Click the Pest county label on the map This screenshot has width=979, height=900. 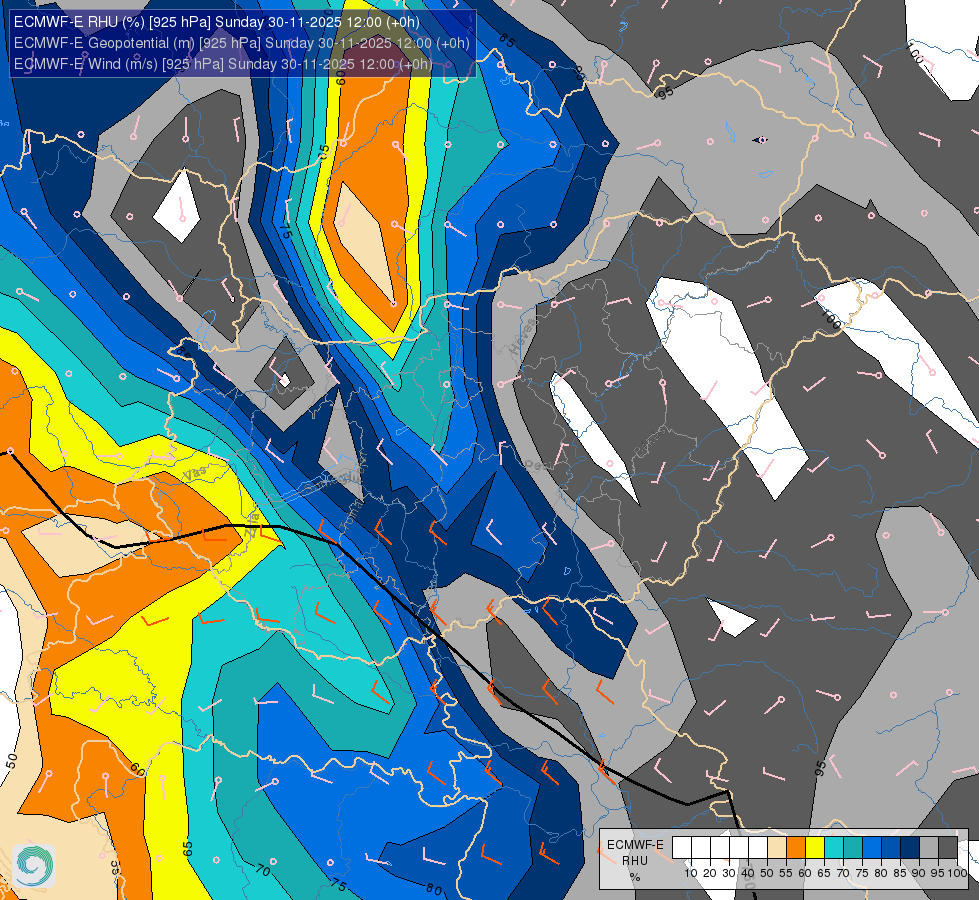[x=538, y=465]
